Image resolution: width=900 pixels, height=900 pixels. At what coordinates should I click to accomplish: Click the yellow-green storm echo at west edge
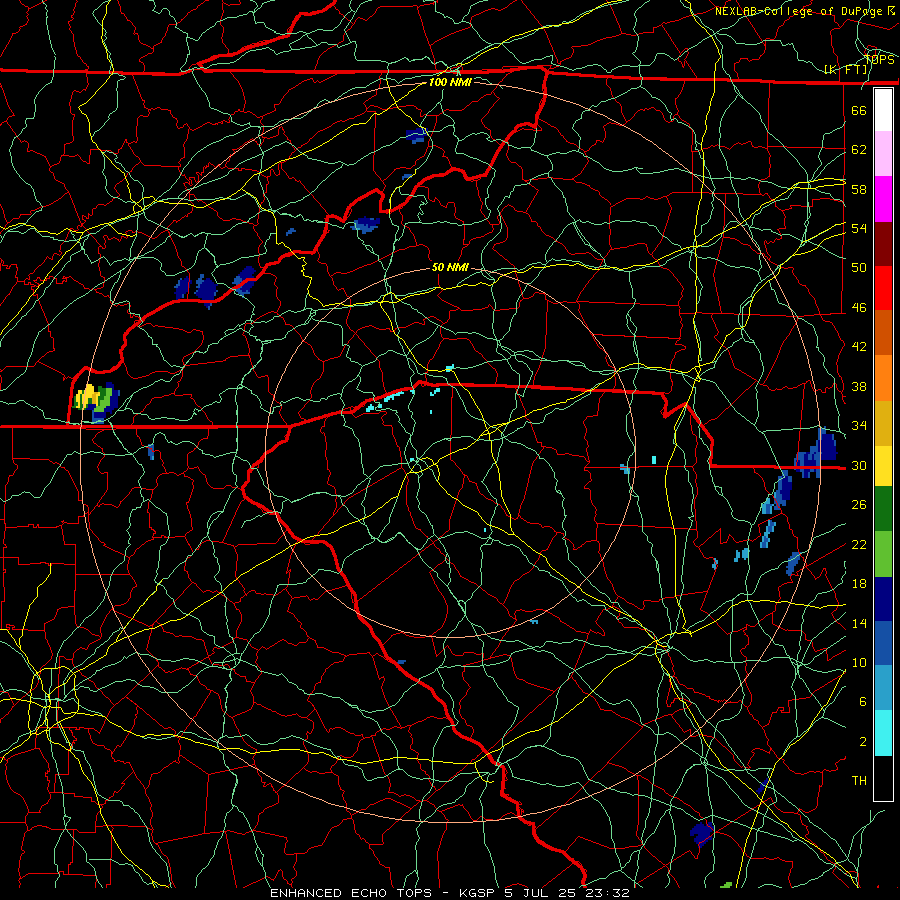pyautogui.click(x=97, y=401)
